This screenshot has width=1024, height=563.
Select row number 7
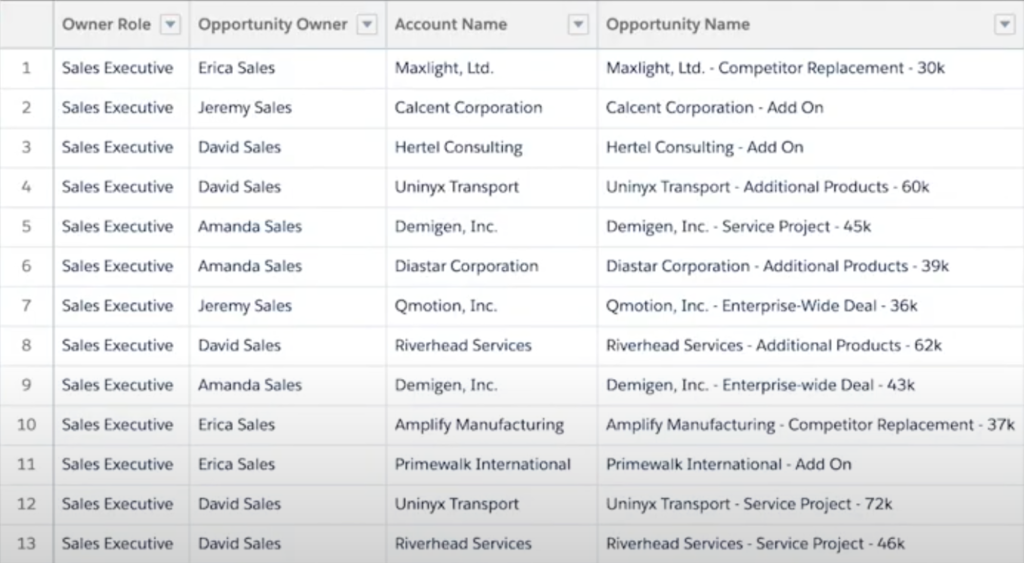[26, 306]
